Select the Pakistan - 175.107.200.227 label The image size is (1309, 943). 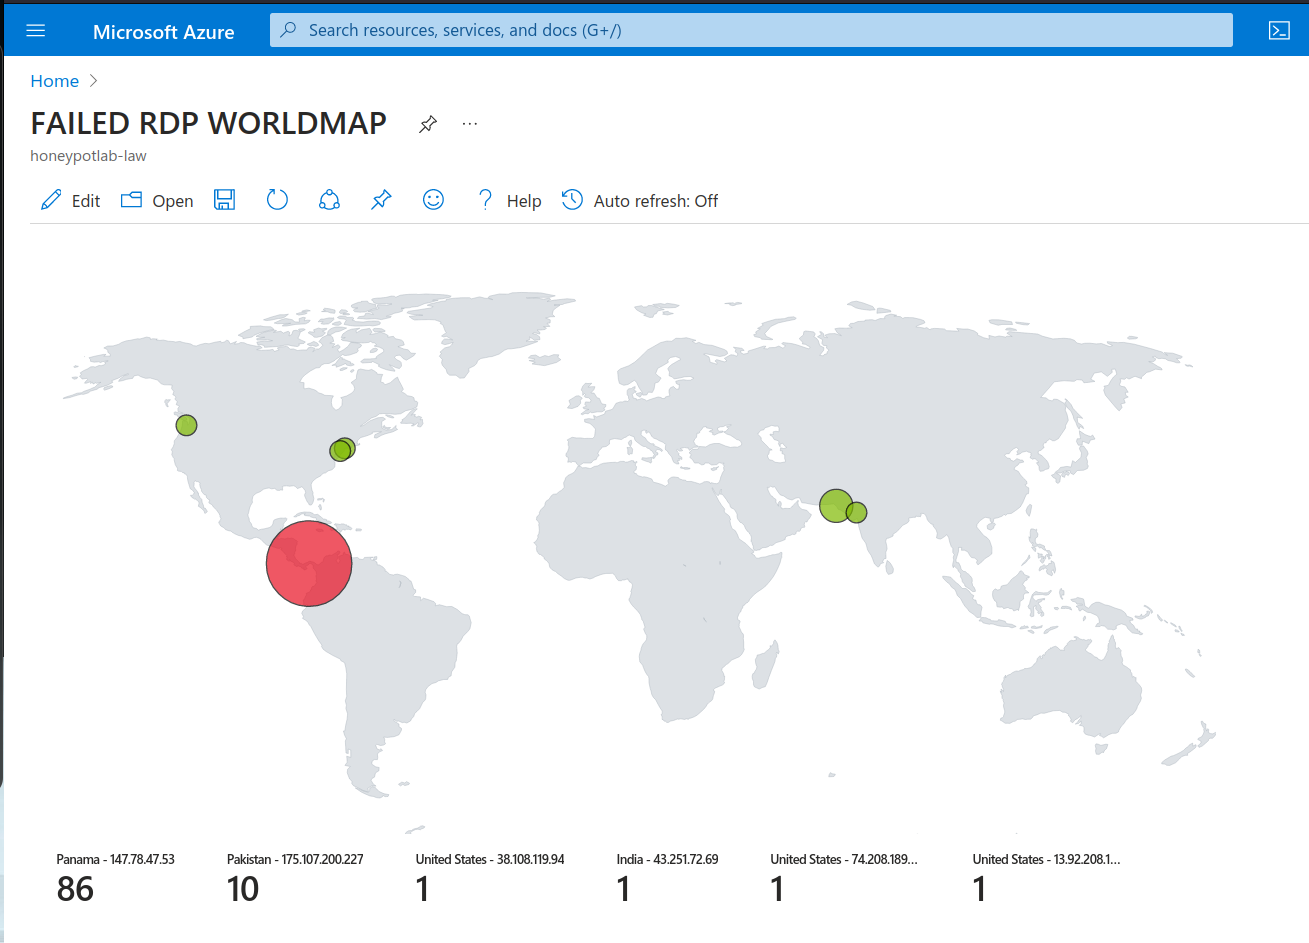[295, 859]
